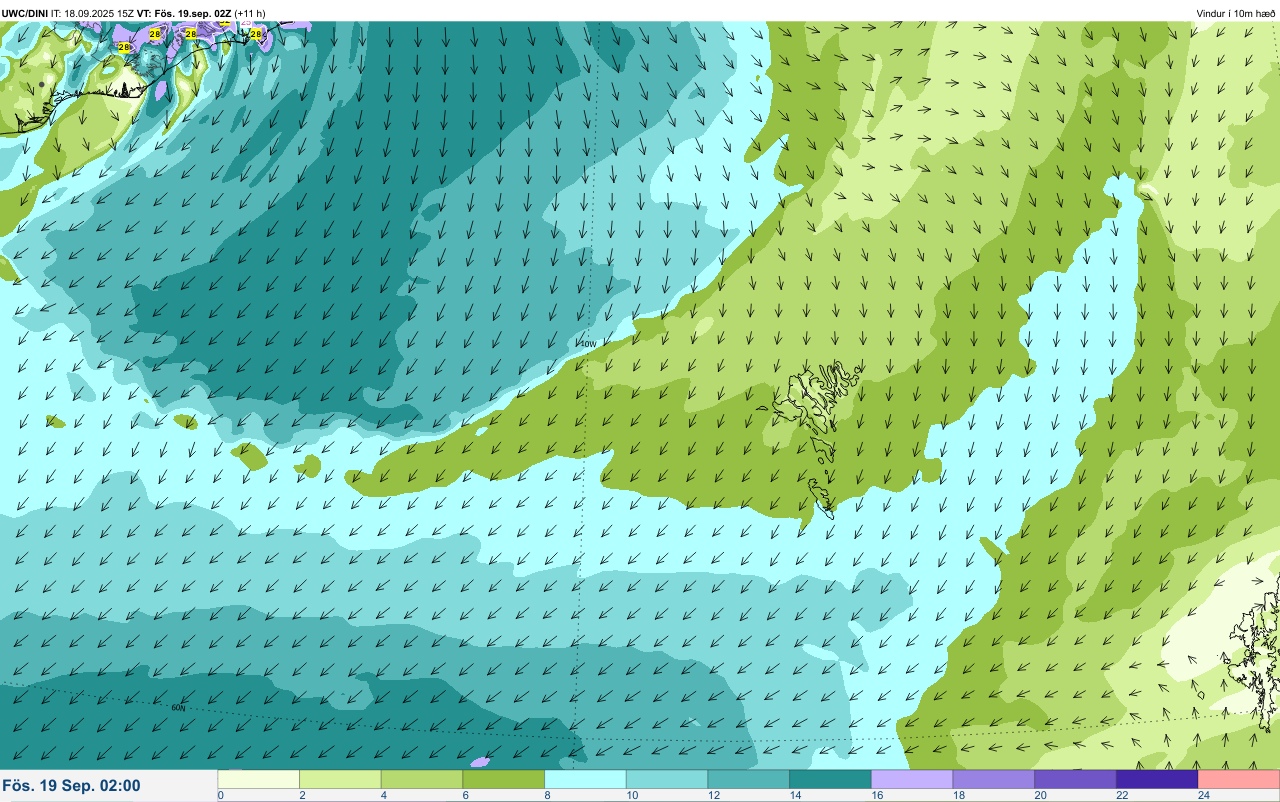
Task: Select the pink legend swatch above 24
Action: click(x=1239, y=779)
